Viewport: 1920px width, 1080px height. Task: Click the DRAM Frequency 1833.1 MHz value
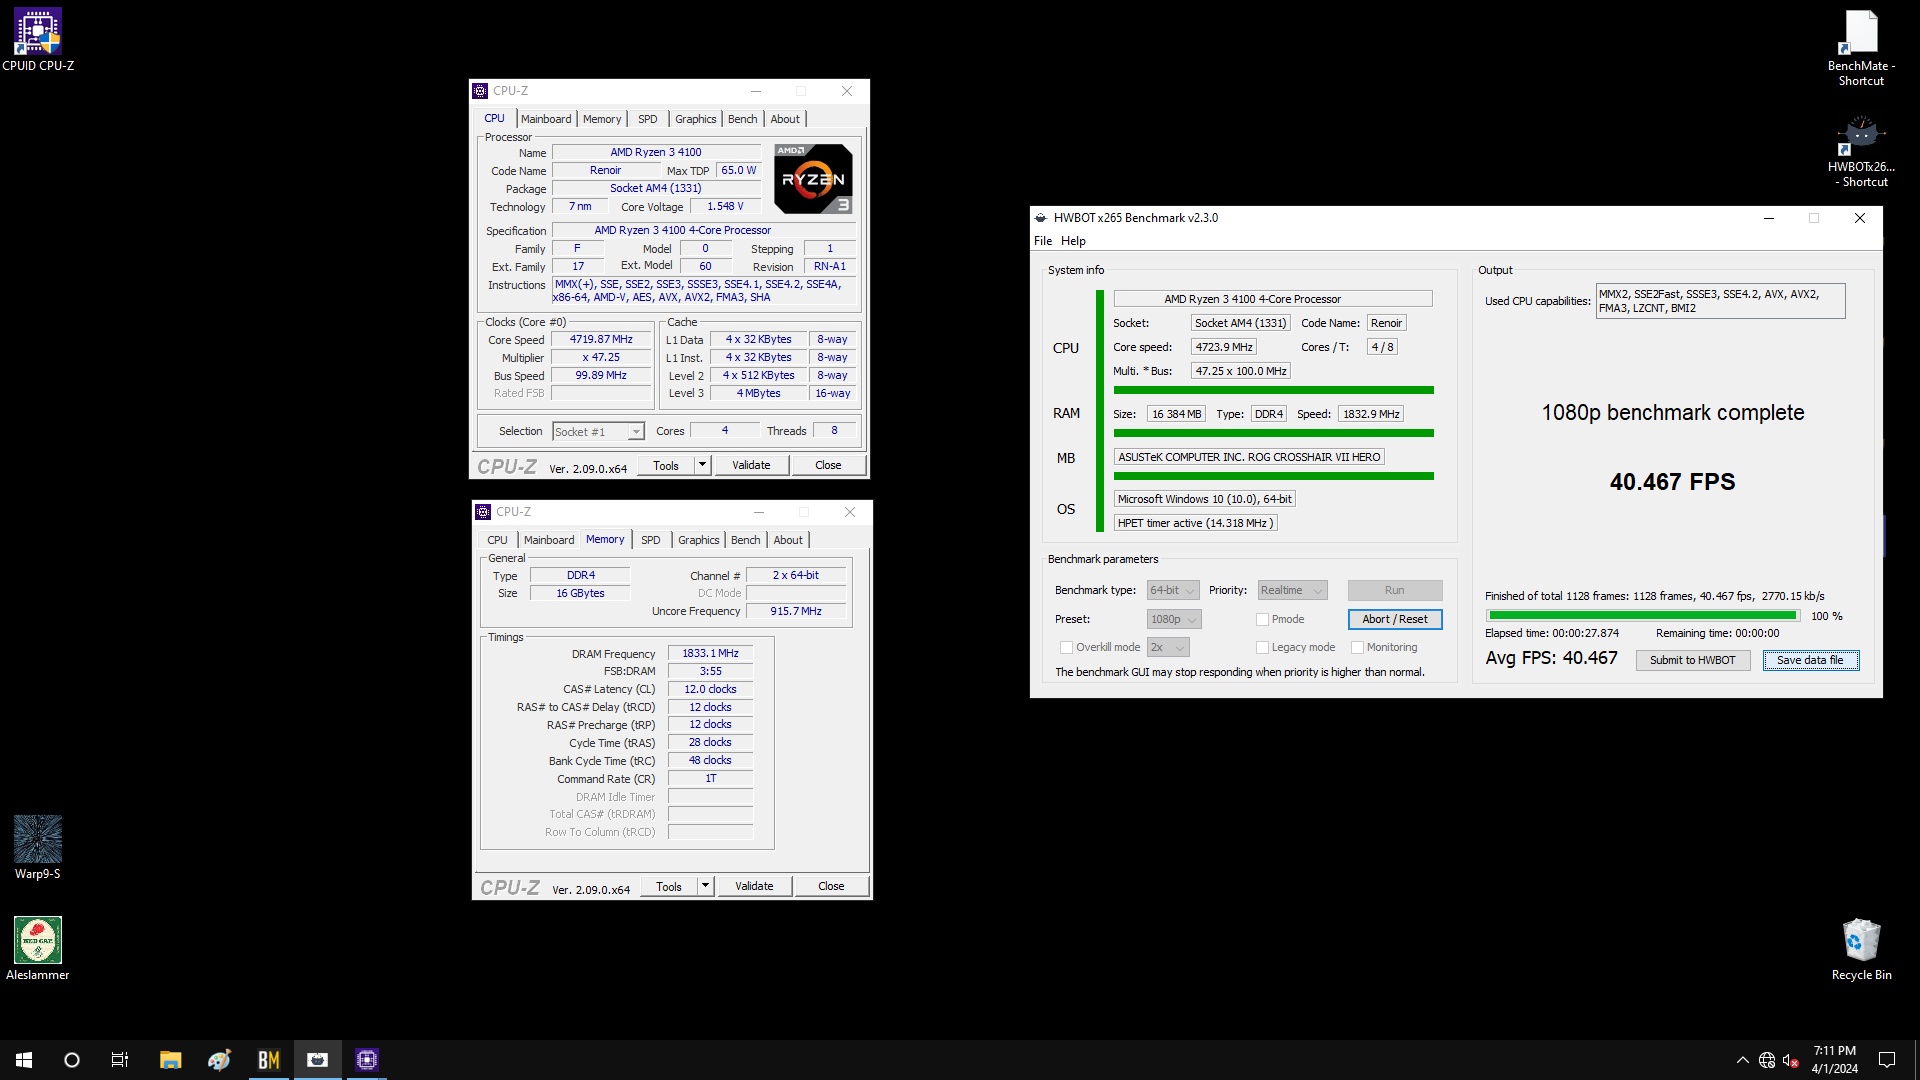click(x=710, y=654)
